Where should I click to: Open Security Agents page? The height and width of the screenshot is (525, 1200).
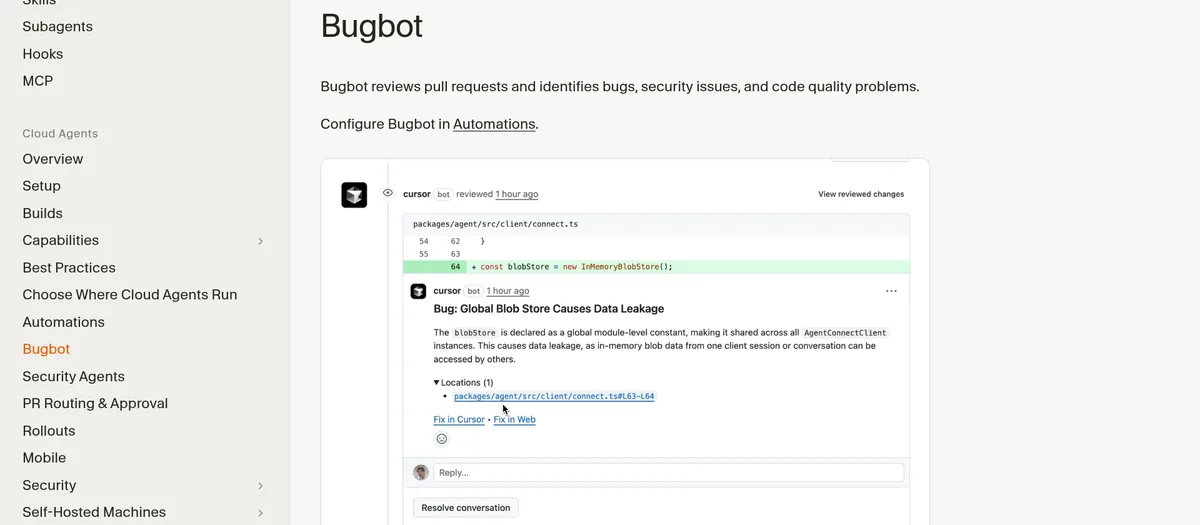pos(74,377)
